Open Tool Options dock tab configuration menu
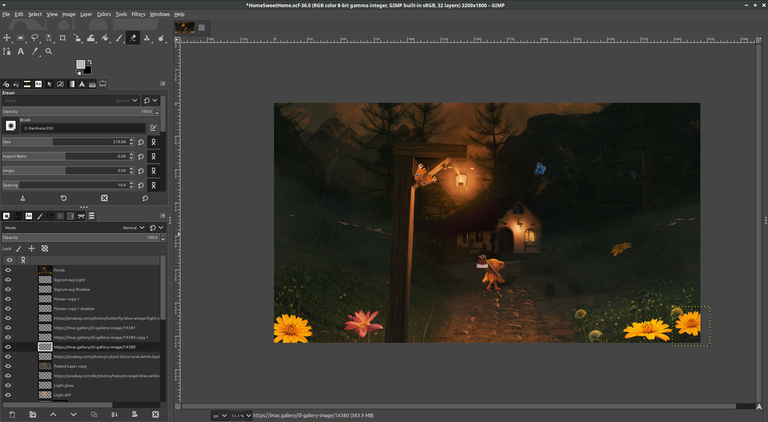 coord(163,84)
